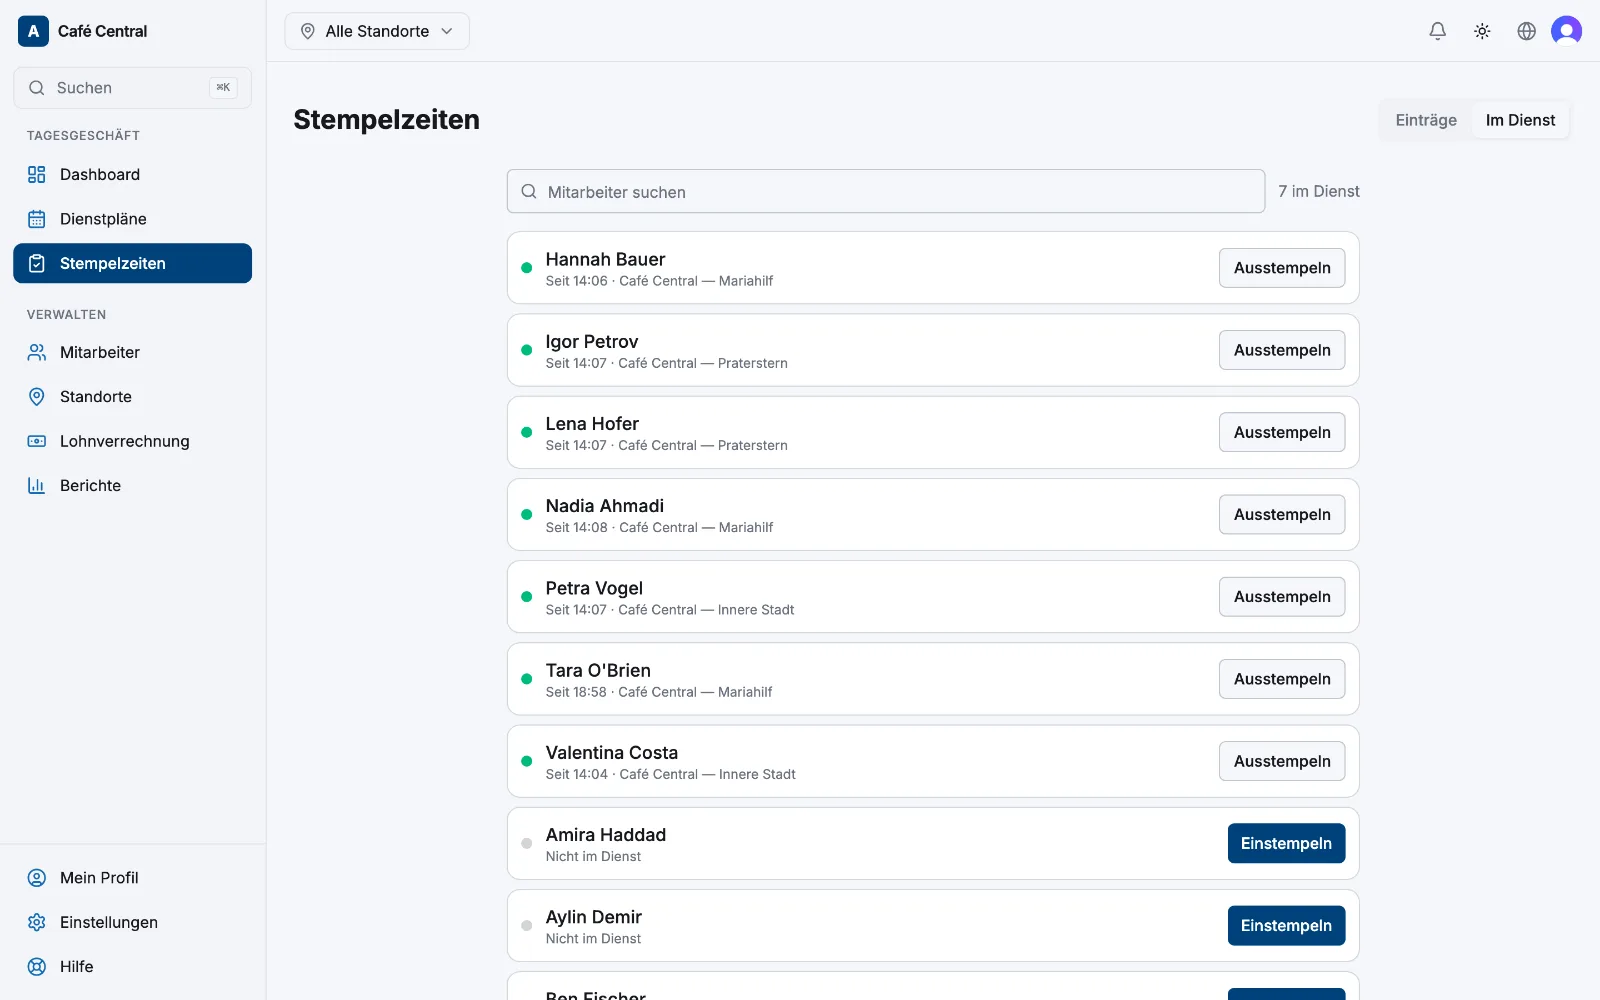Viewport: 1600px width, 1000px height.
Task: Clock in Amira Haddad with Einstempeln
Action: tap(1286, 843)
